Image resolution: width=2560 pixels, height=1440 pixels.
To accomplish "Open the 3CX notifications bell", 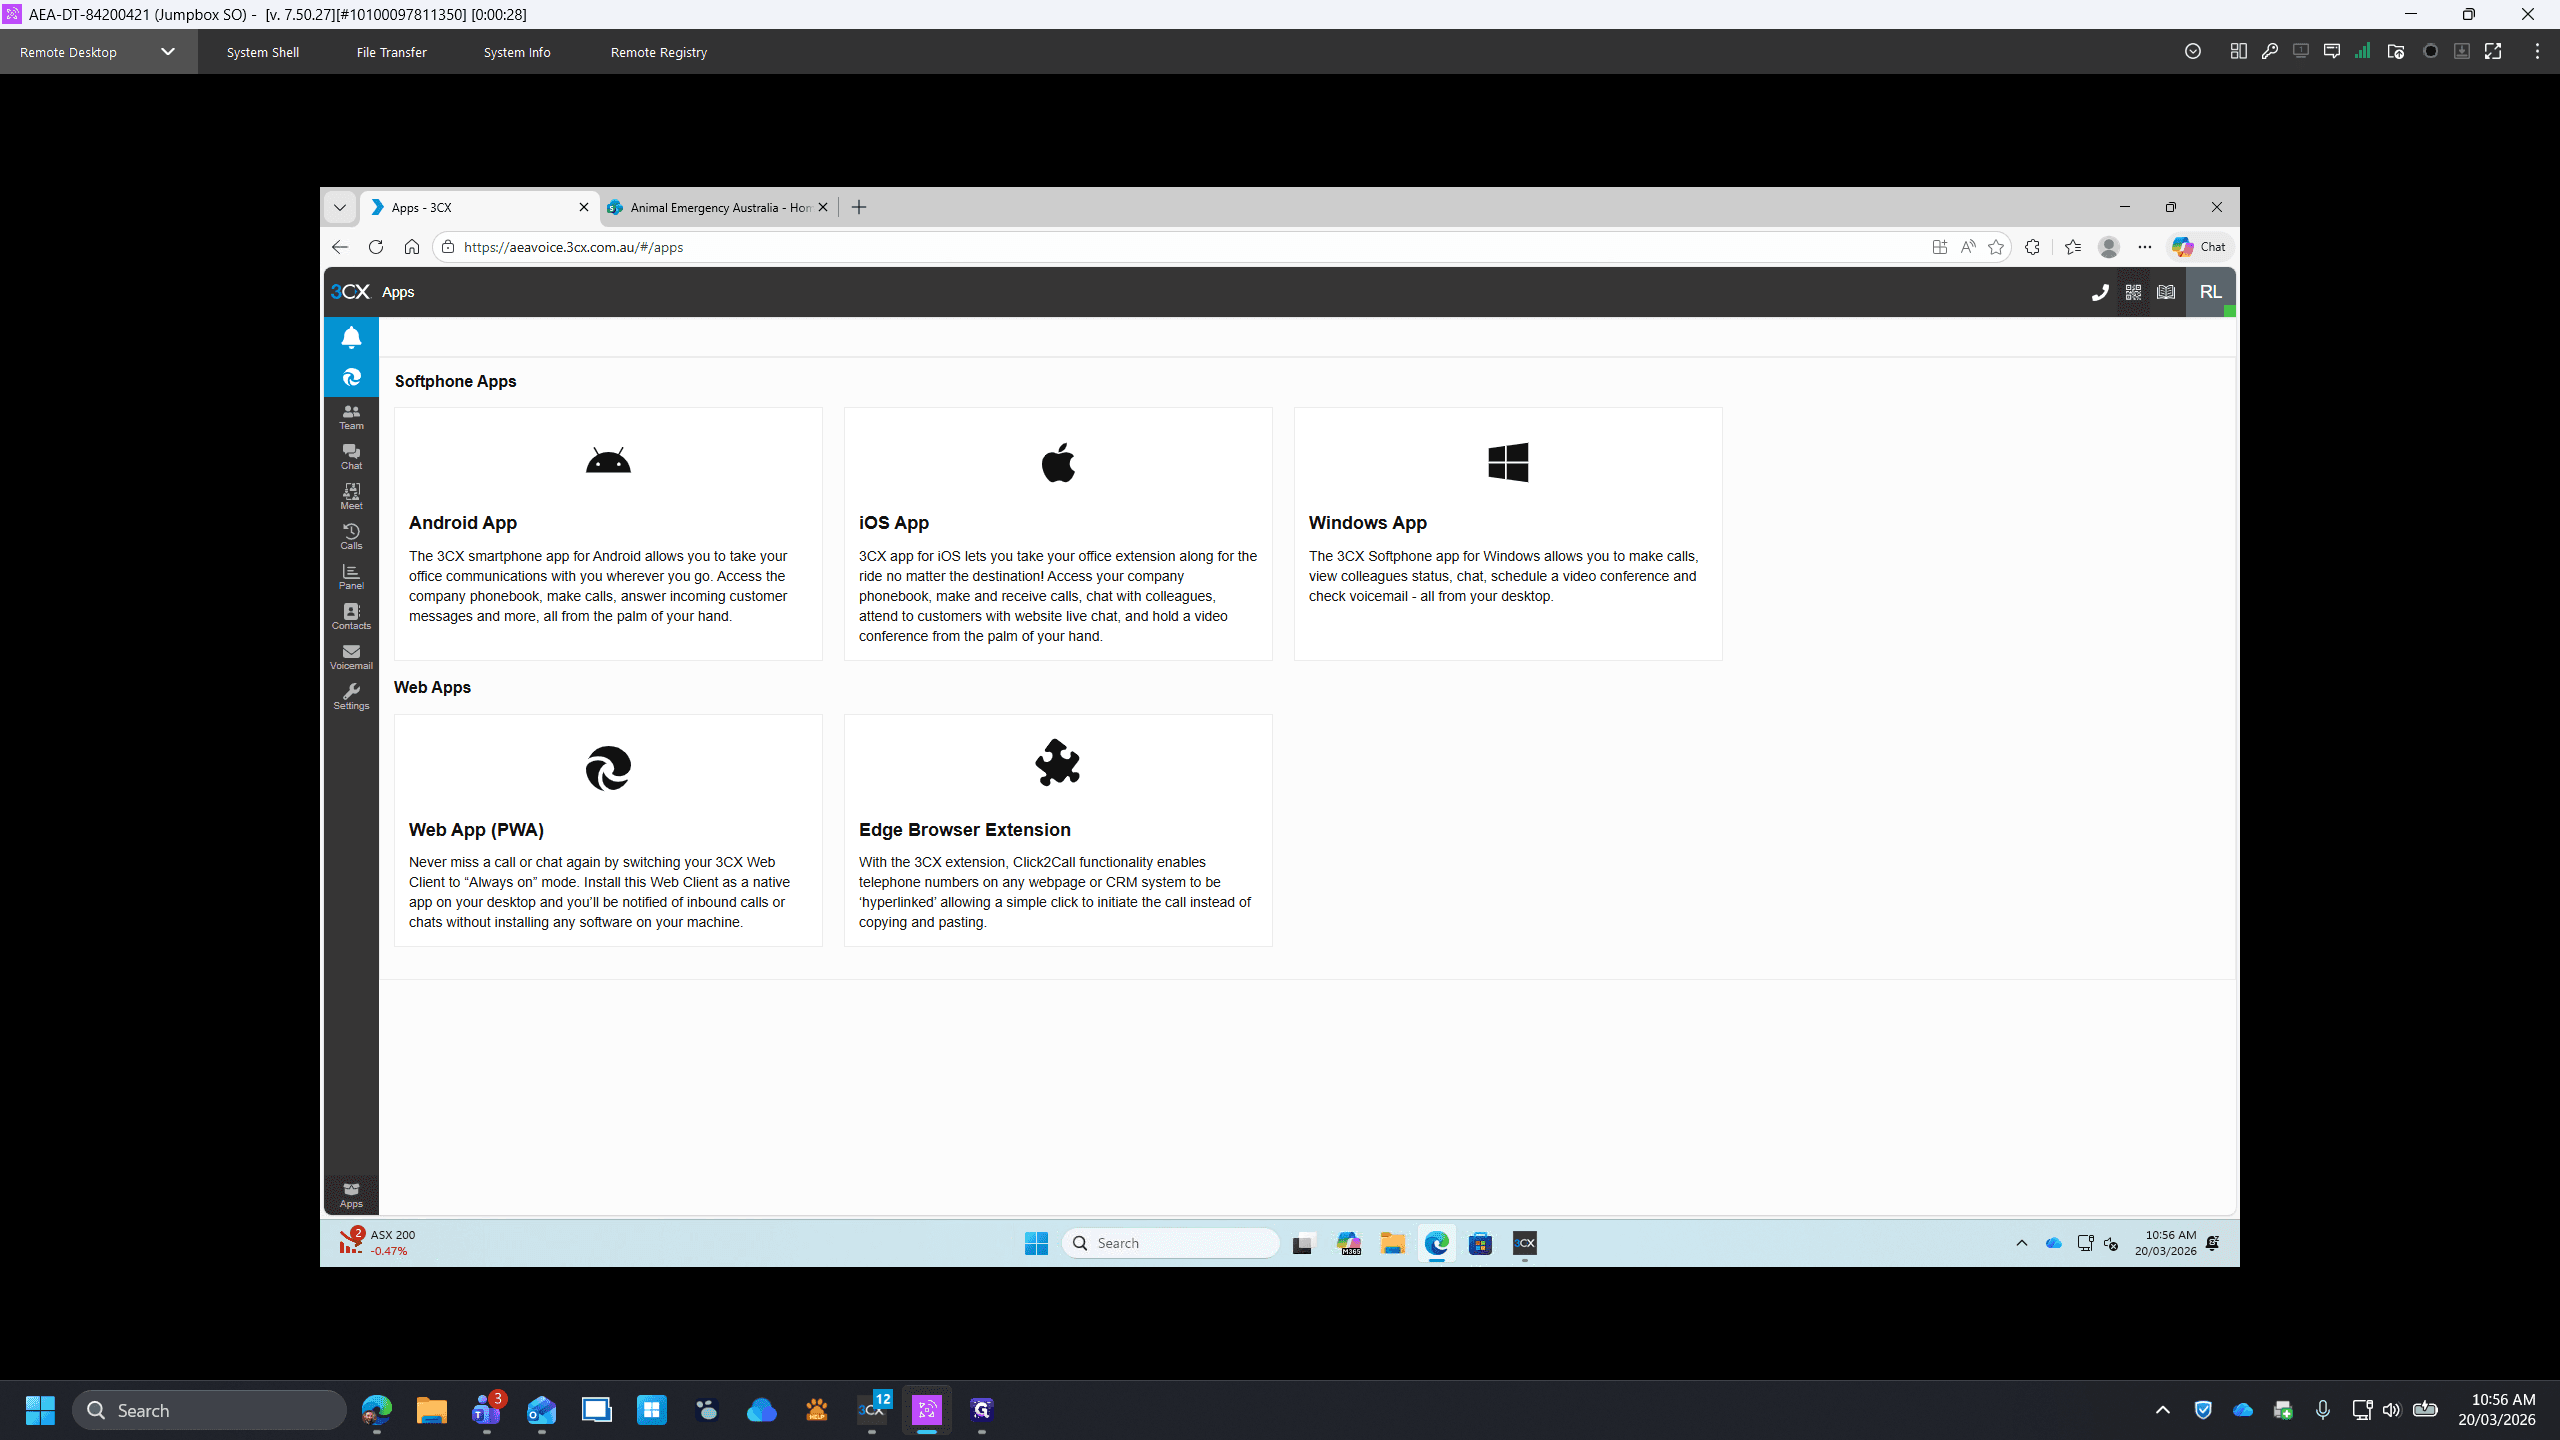I will click(351, 337).
